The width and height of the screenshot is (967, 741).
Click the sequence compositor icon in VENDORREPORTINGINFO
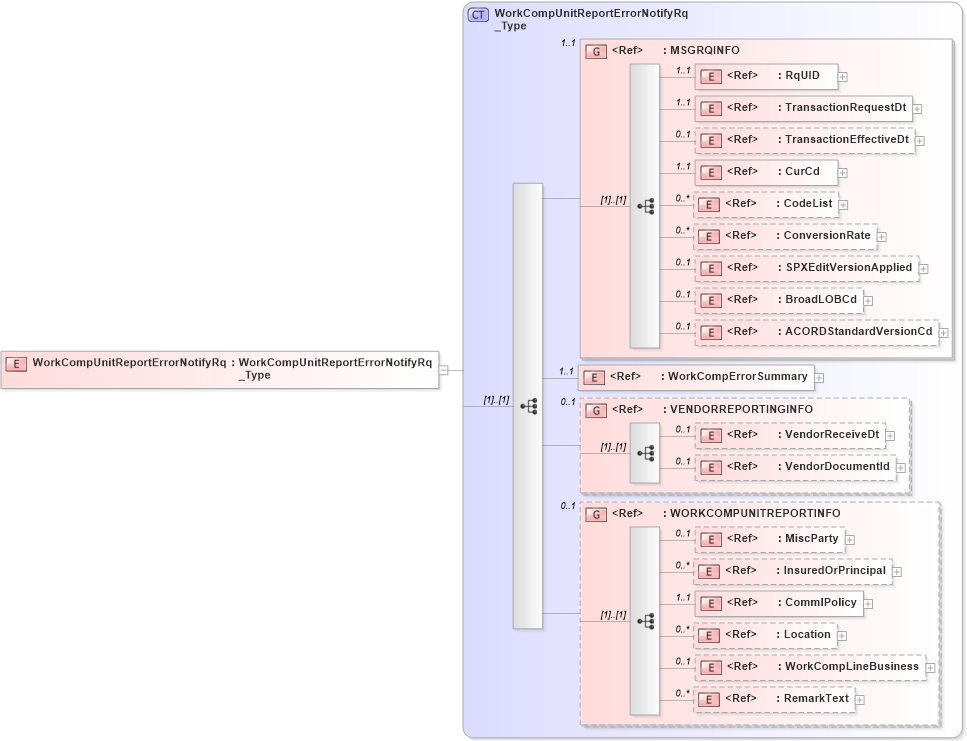tap(646, 453)
